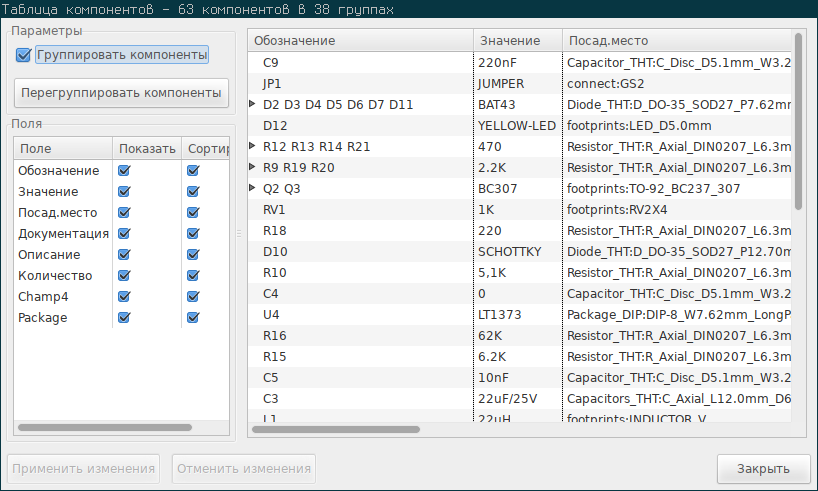Toggle the Показать checkbox for Посад.место
Image resolution: width=818 pixels, height=491 pixels.
pyautogui.click(x=124, y=212)
